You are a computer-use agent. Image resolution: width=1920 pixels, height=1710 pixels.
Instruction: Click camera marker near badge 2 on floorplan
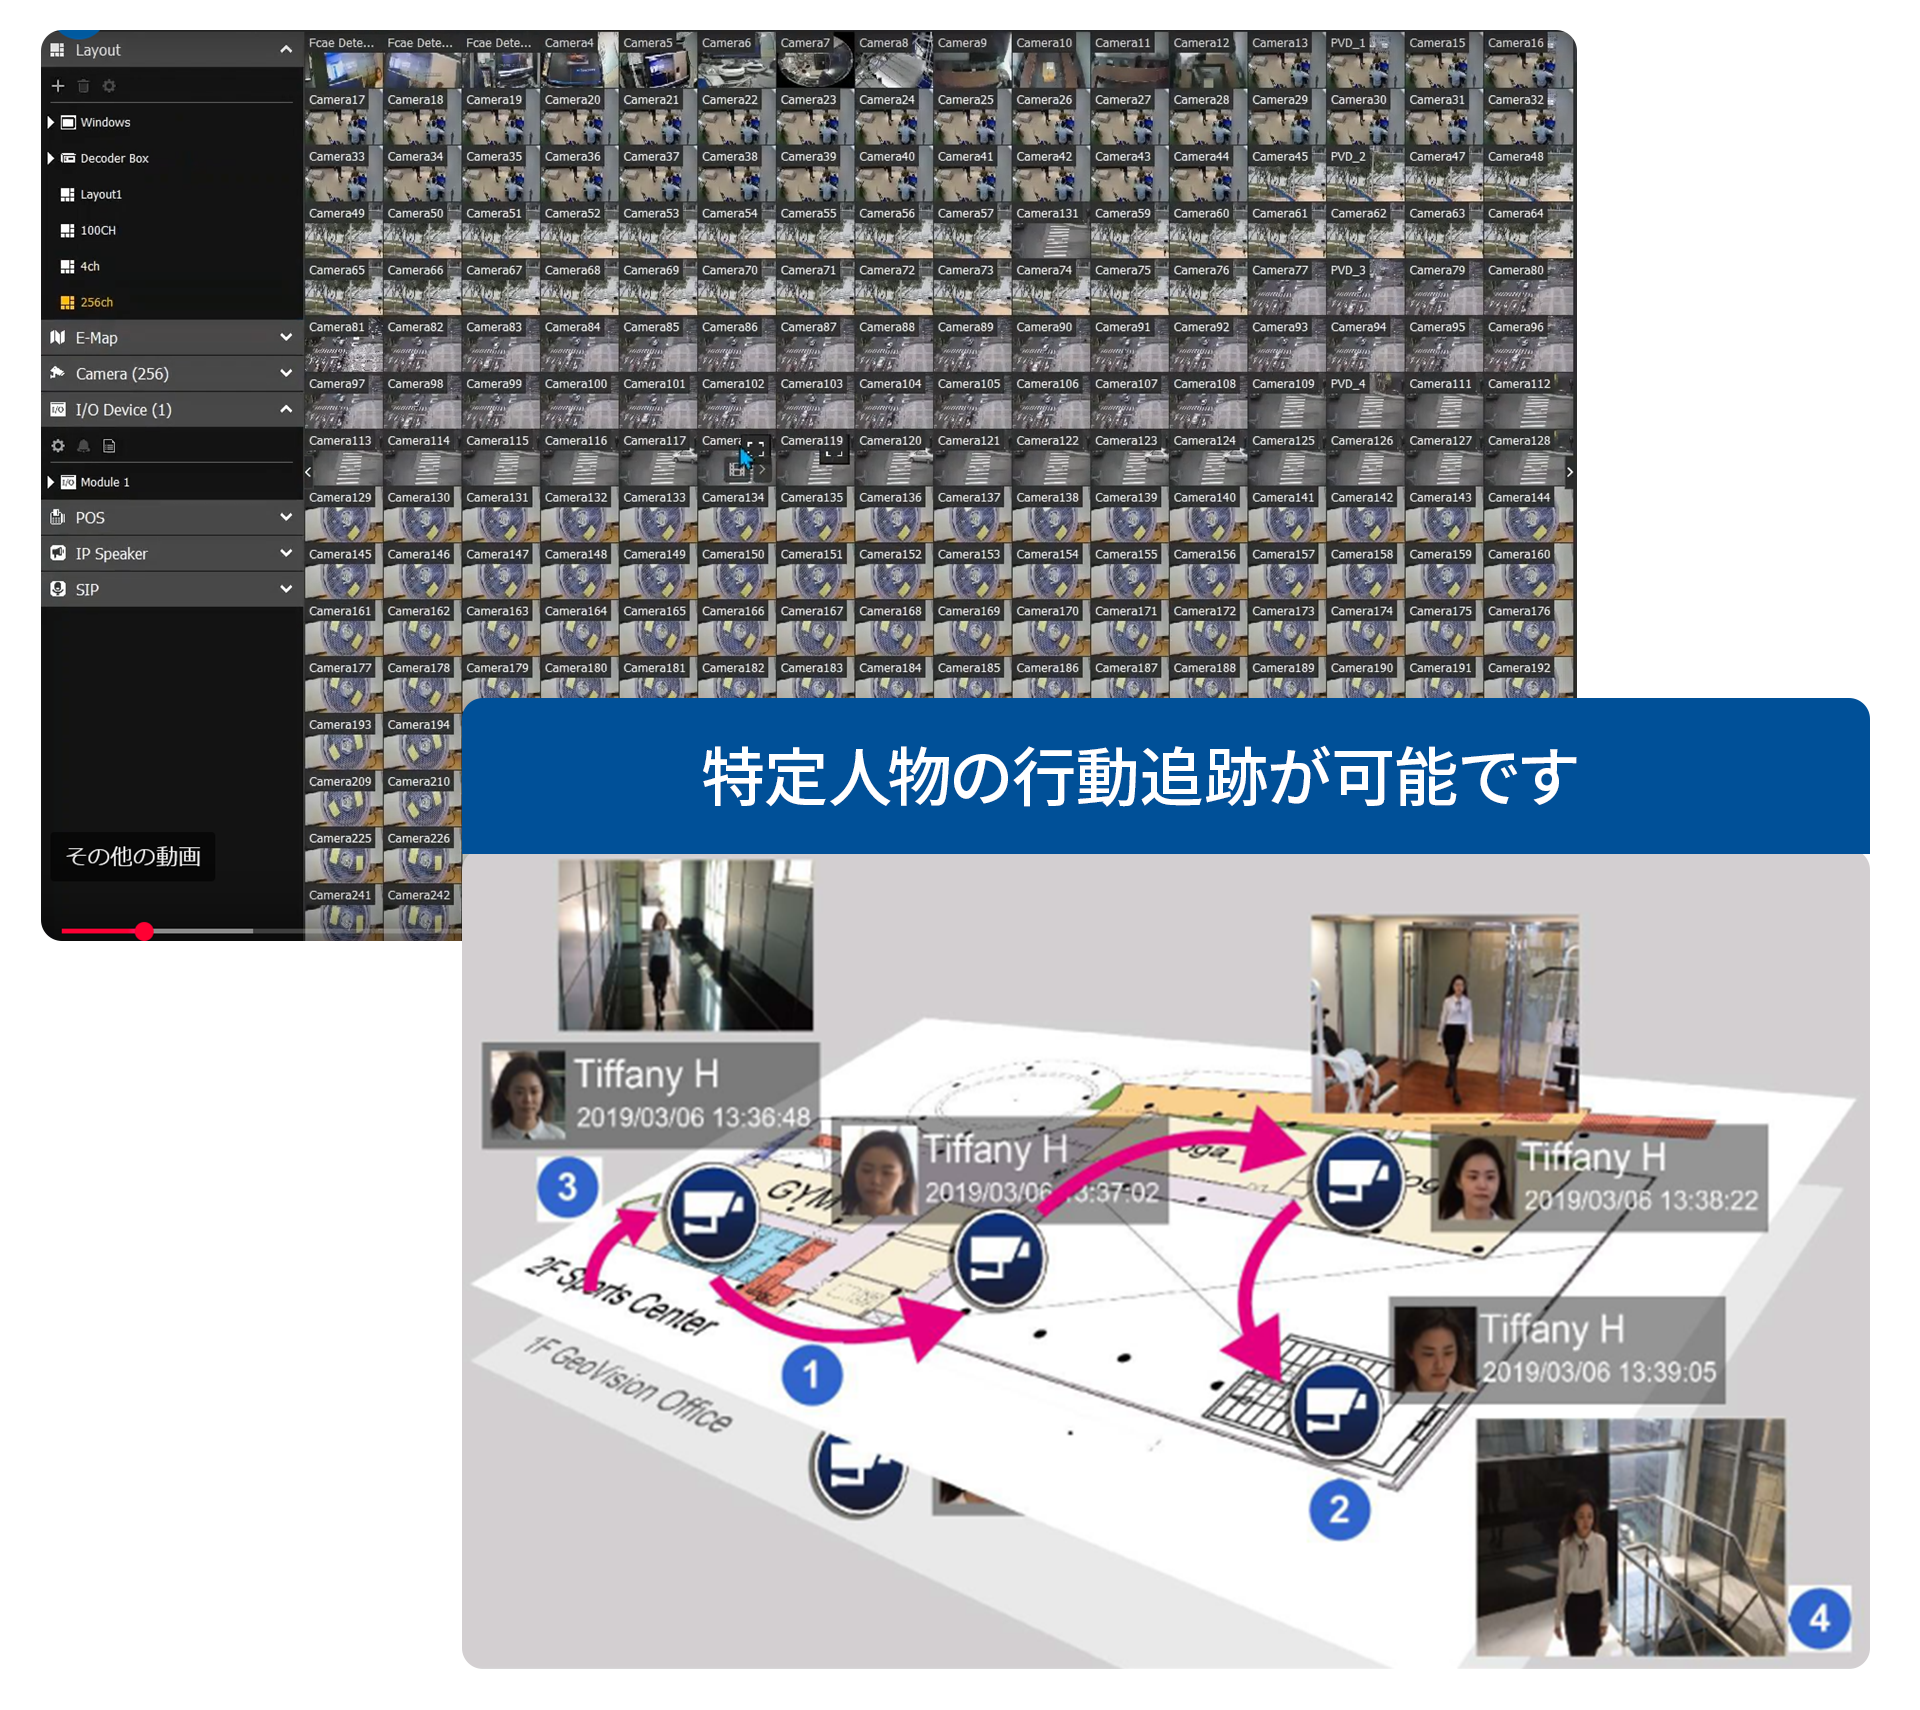click(1336, 1410)
